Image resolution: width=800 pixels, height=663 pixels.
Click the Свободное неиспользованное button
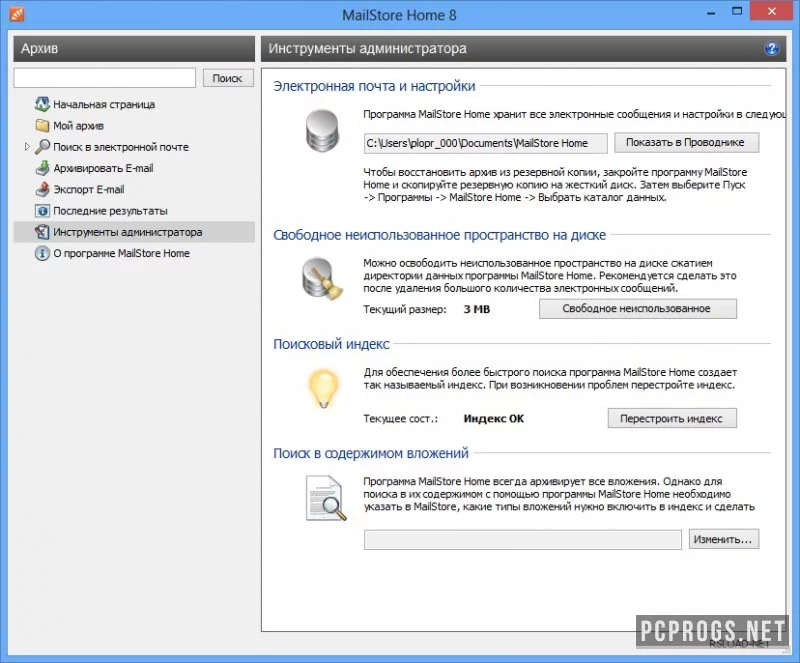(638, 309)
